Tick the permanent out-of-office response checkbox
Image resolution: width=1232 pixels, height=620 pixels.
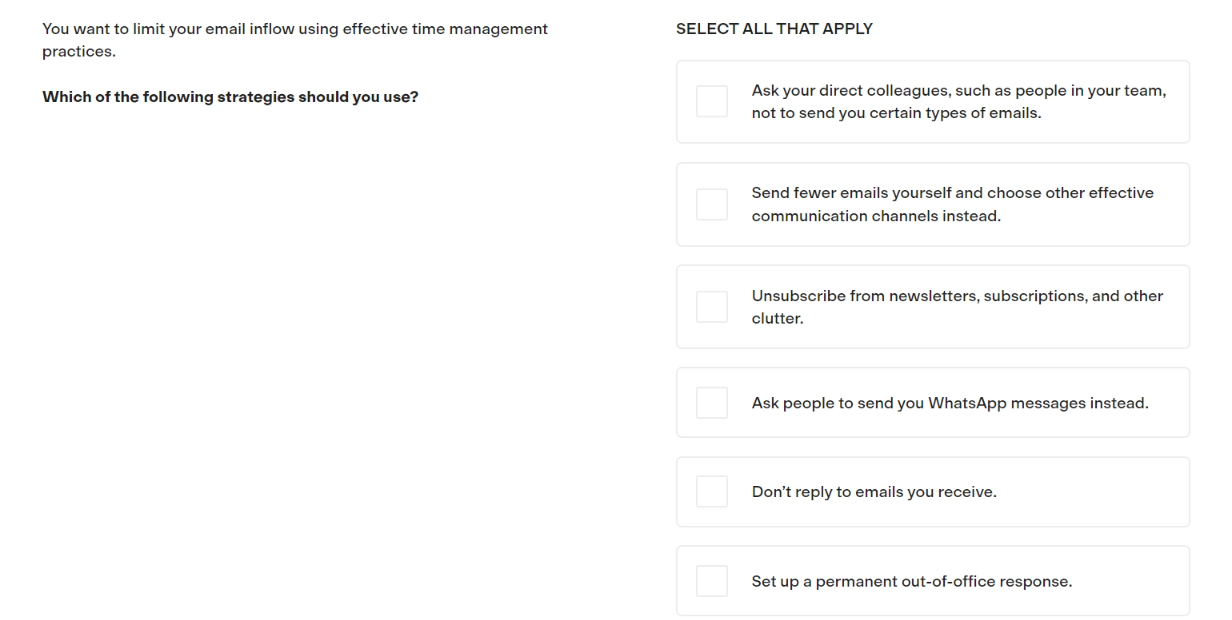click(712, 580)
